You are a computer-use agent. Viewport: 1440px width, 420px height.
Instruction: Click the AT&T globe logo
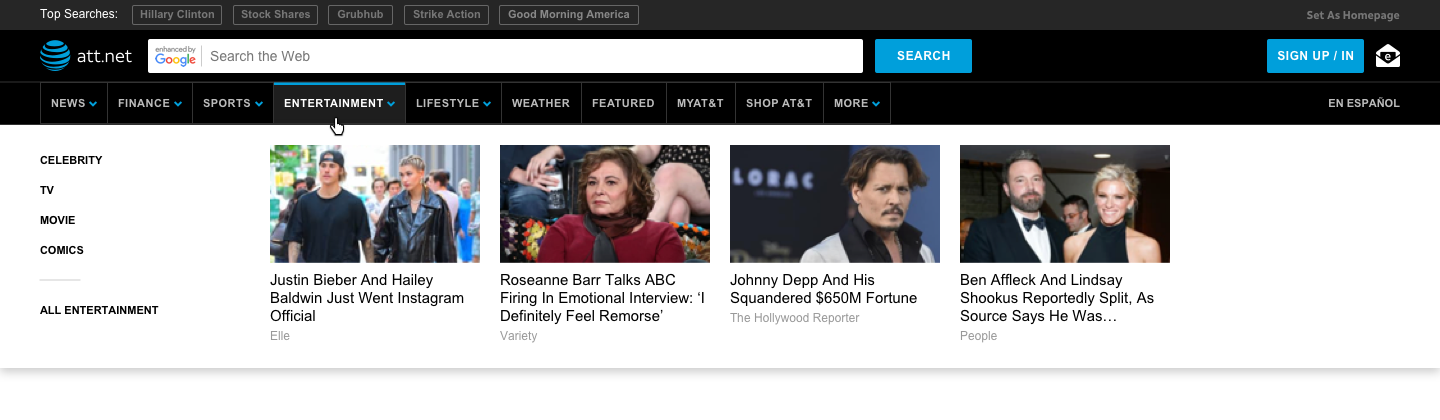55,56
